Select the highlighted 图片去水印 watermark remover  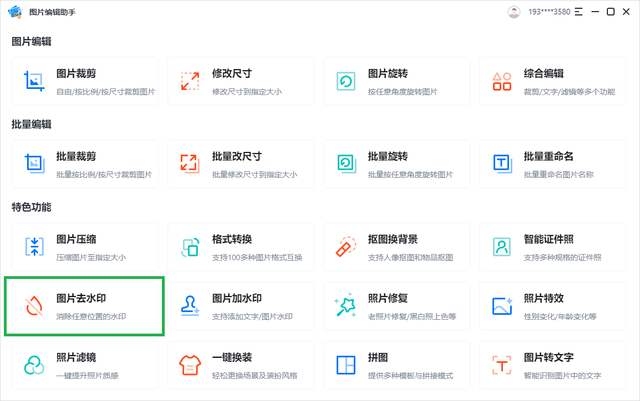pyautogui.click(x=82, y=306)
